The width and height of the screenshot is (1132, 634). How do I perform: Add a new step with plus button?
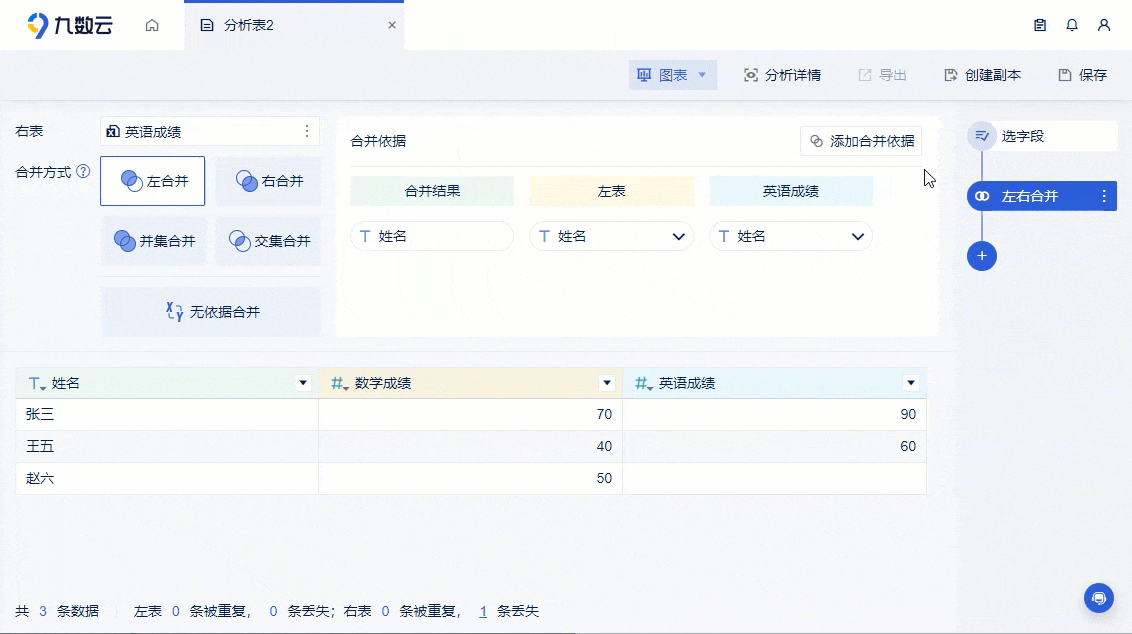pos(982,256)
